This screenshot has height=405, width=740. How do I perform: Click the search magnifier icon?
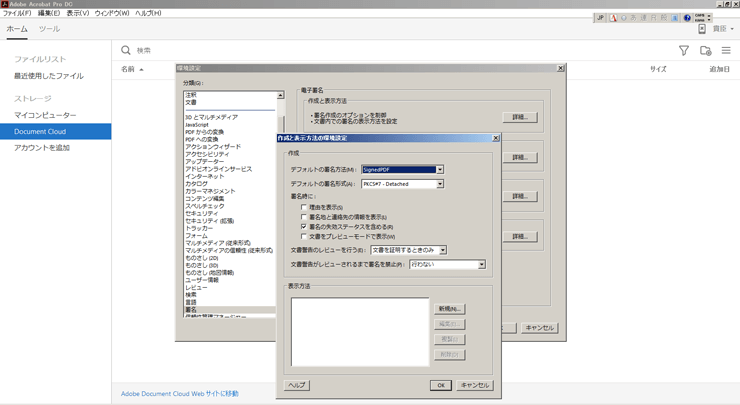click(126, 50)
